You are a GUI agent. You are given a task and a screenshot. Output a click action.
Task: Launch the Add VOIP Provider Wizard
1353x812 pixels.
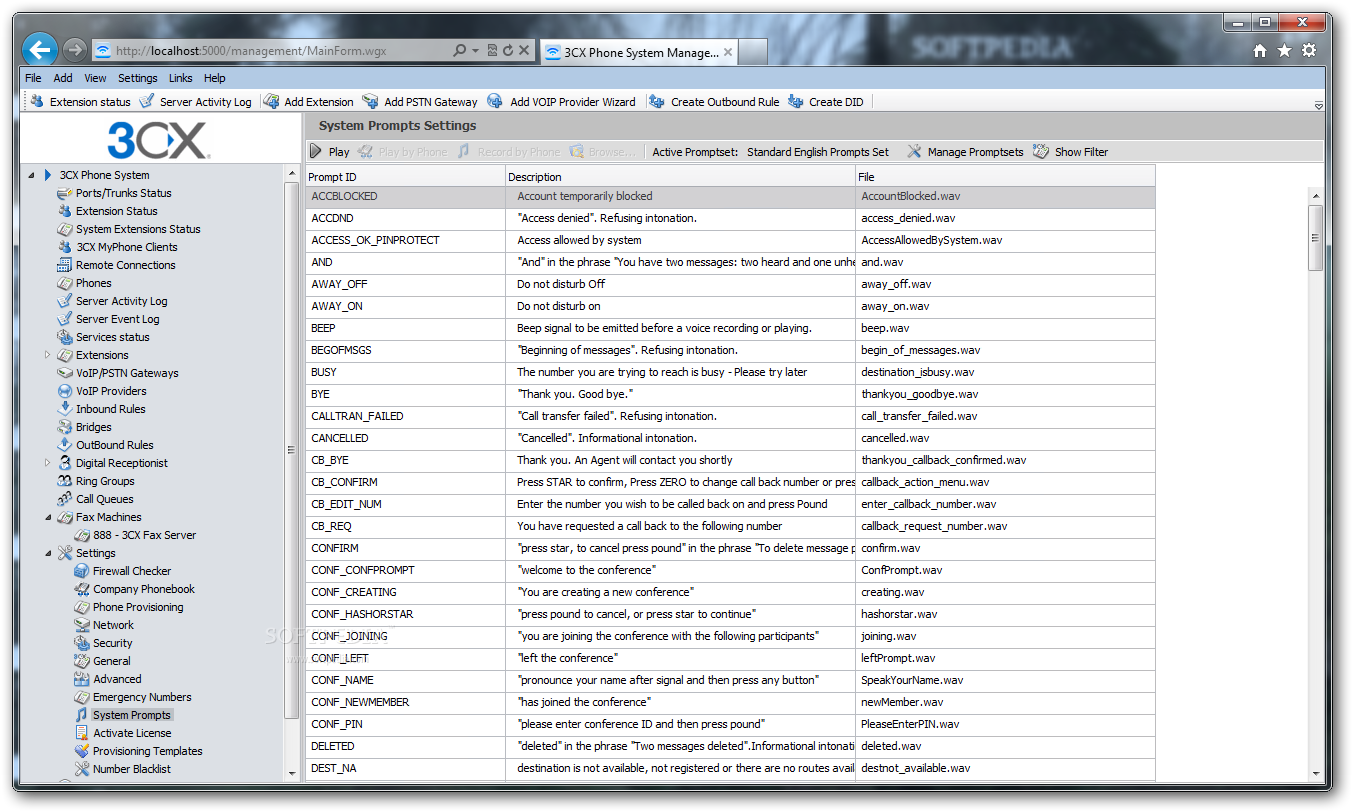(562, 101)
